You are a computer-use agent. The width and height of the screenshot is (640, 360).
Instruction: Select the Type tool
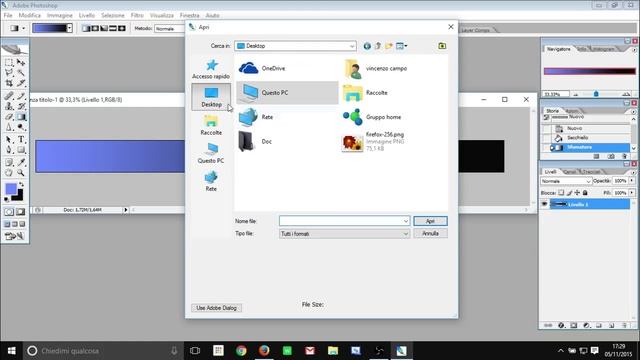click(21, 140)
